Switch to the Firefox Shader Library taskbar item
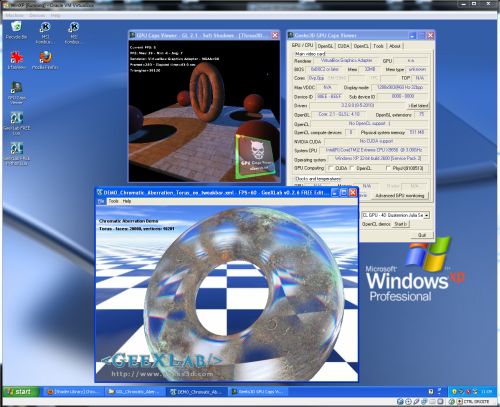This screenshot has height=407, width=500. coord(75,392)
